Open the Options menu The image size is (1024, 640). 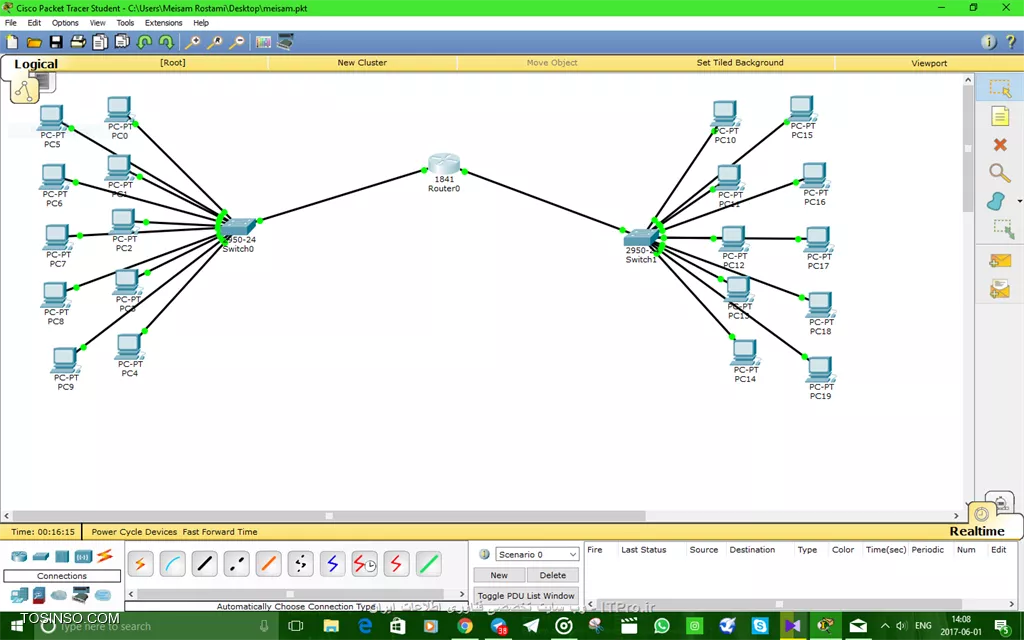[65, 23]
